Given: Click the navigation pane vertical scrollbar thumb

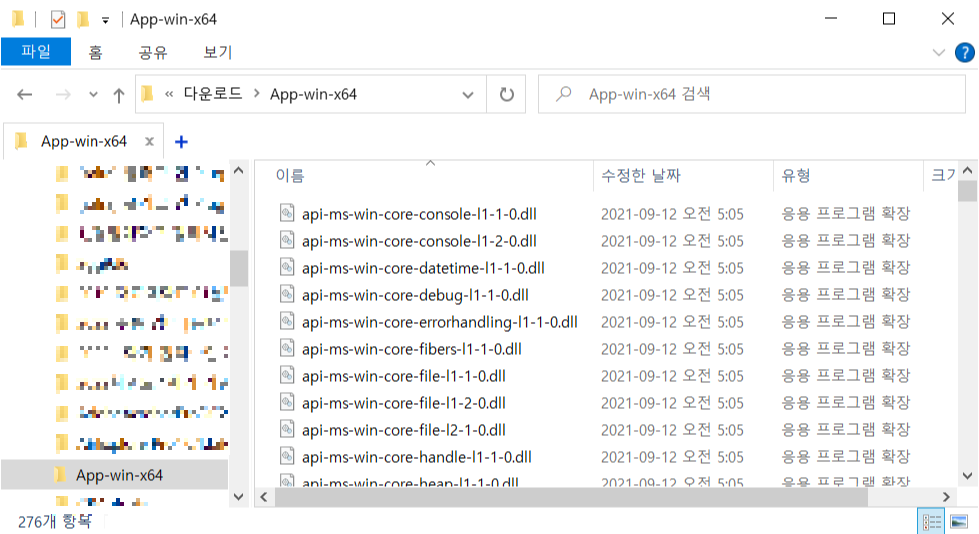Looking at the screenshot, I should pos(239,268).
